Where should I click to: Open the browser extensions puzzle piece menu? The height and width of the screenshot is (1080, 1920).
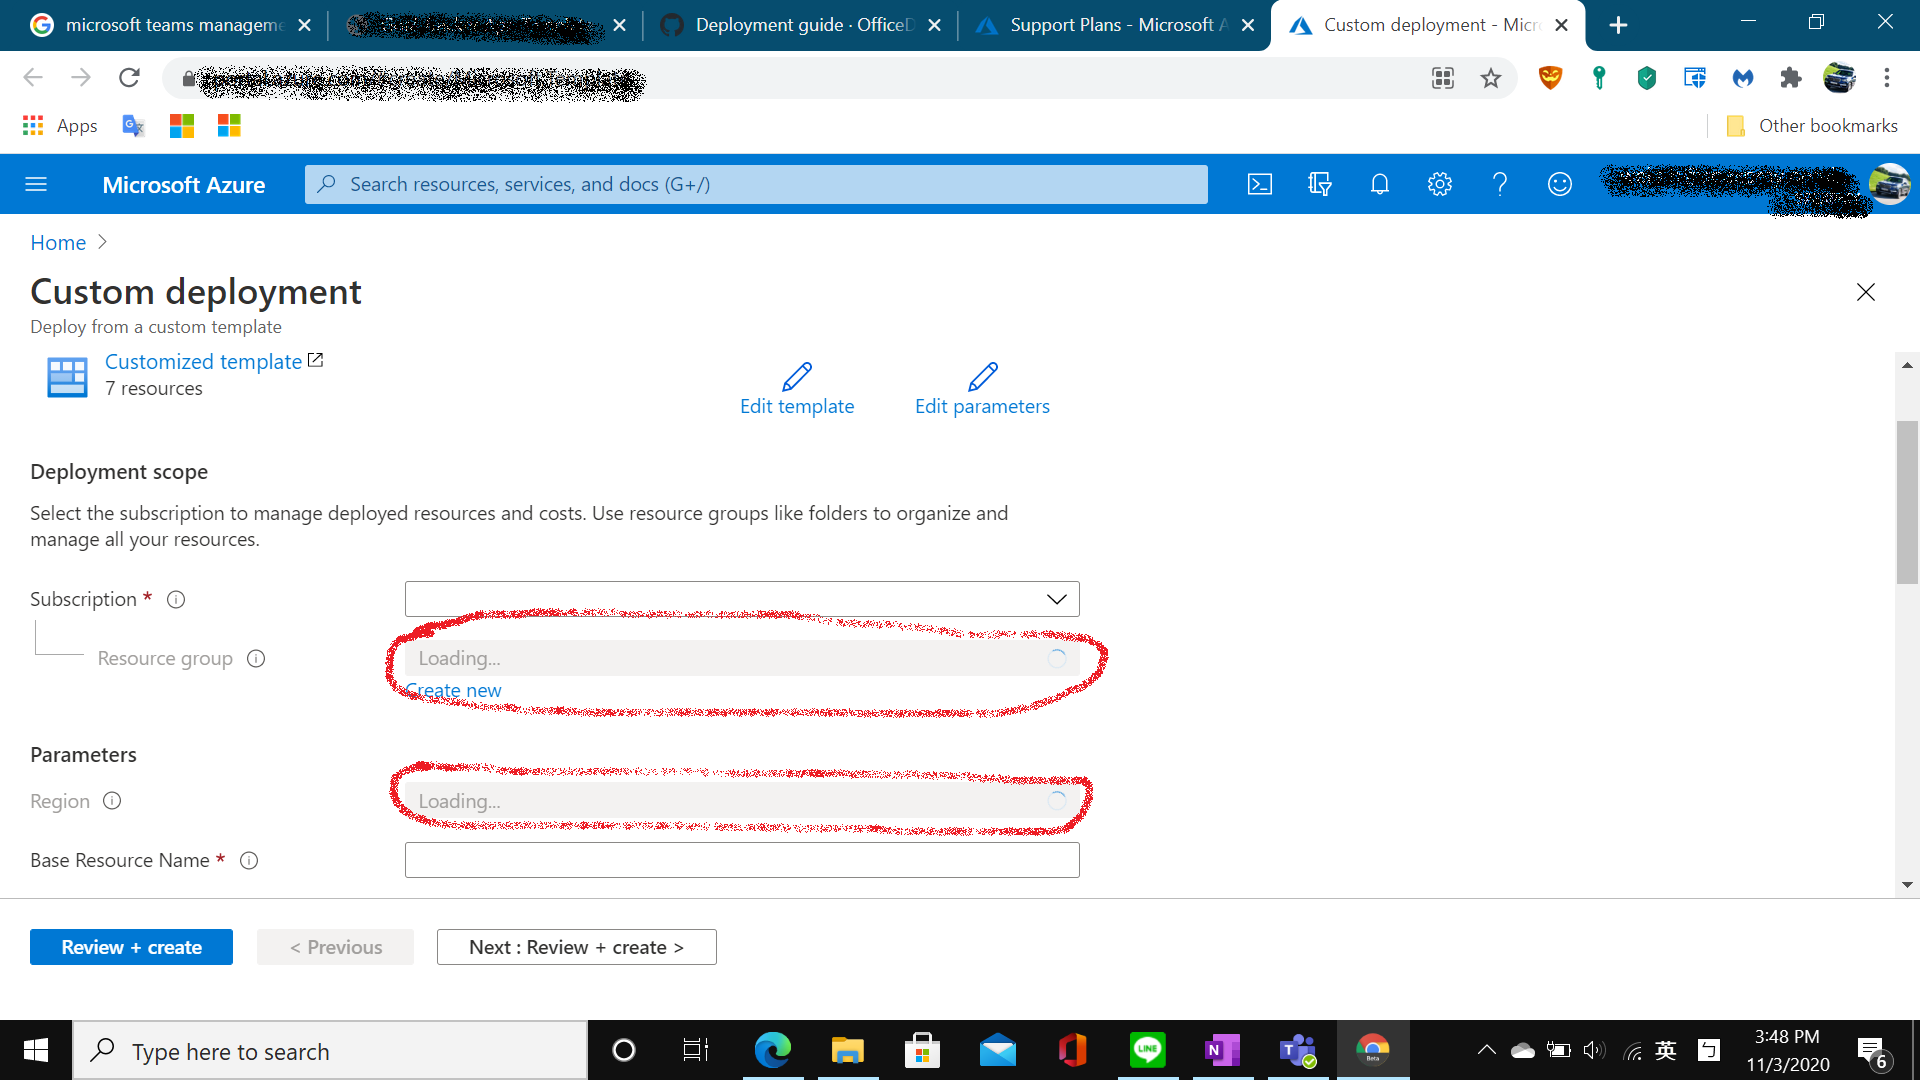[x=1790, y=77]
